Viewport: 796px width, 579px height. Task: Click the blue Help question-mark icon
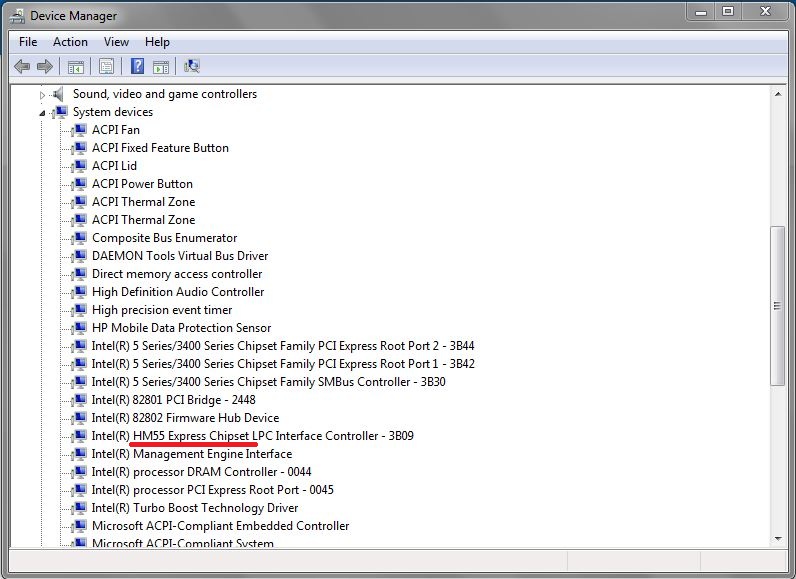[138, 66]
